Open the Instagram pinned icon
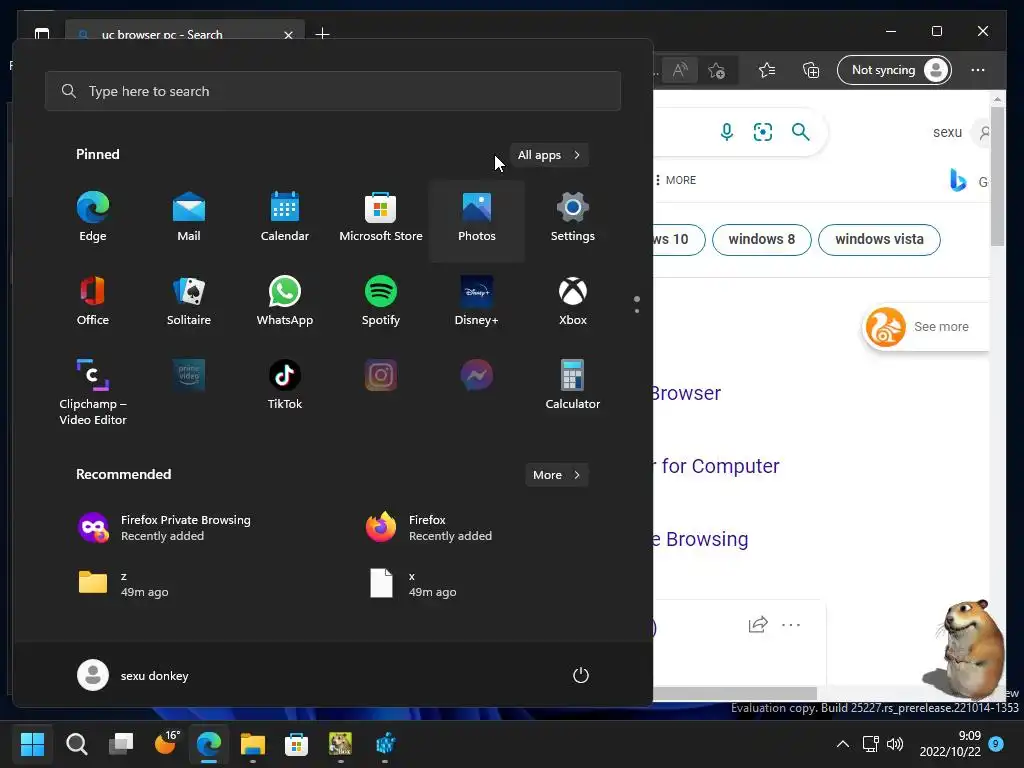 381,376
